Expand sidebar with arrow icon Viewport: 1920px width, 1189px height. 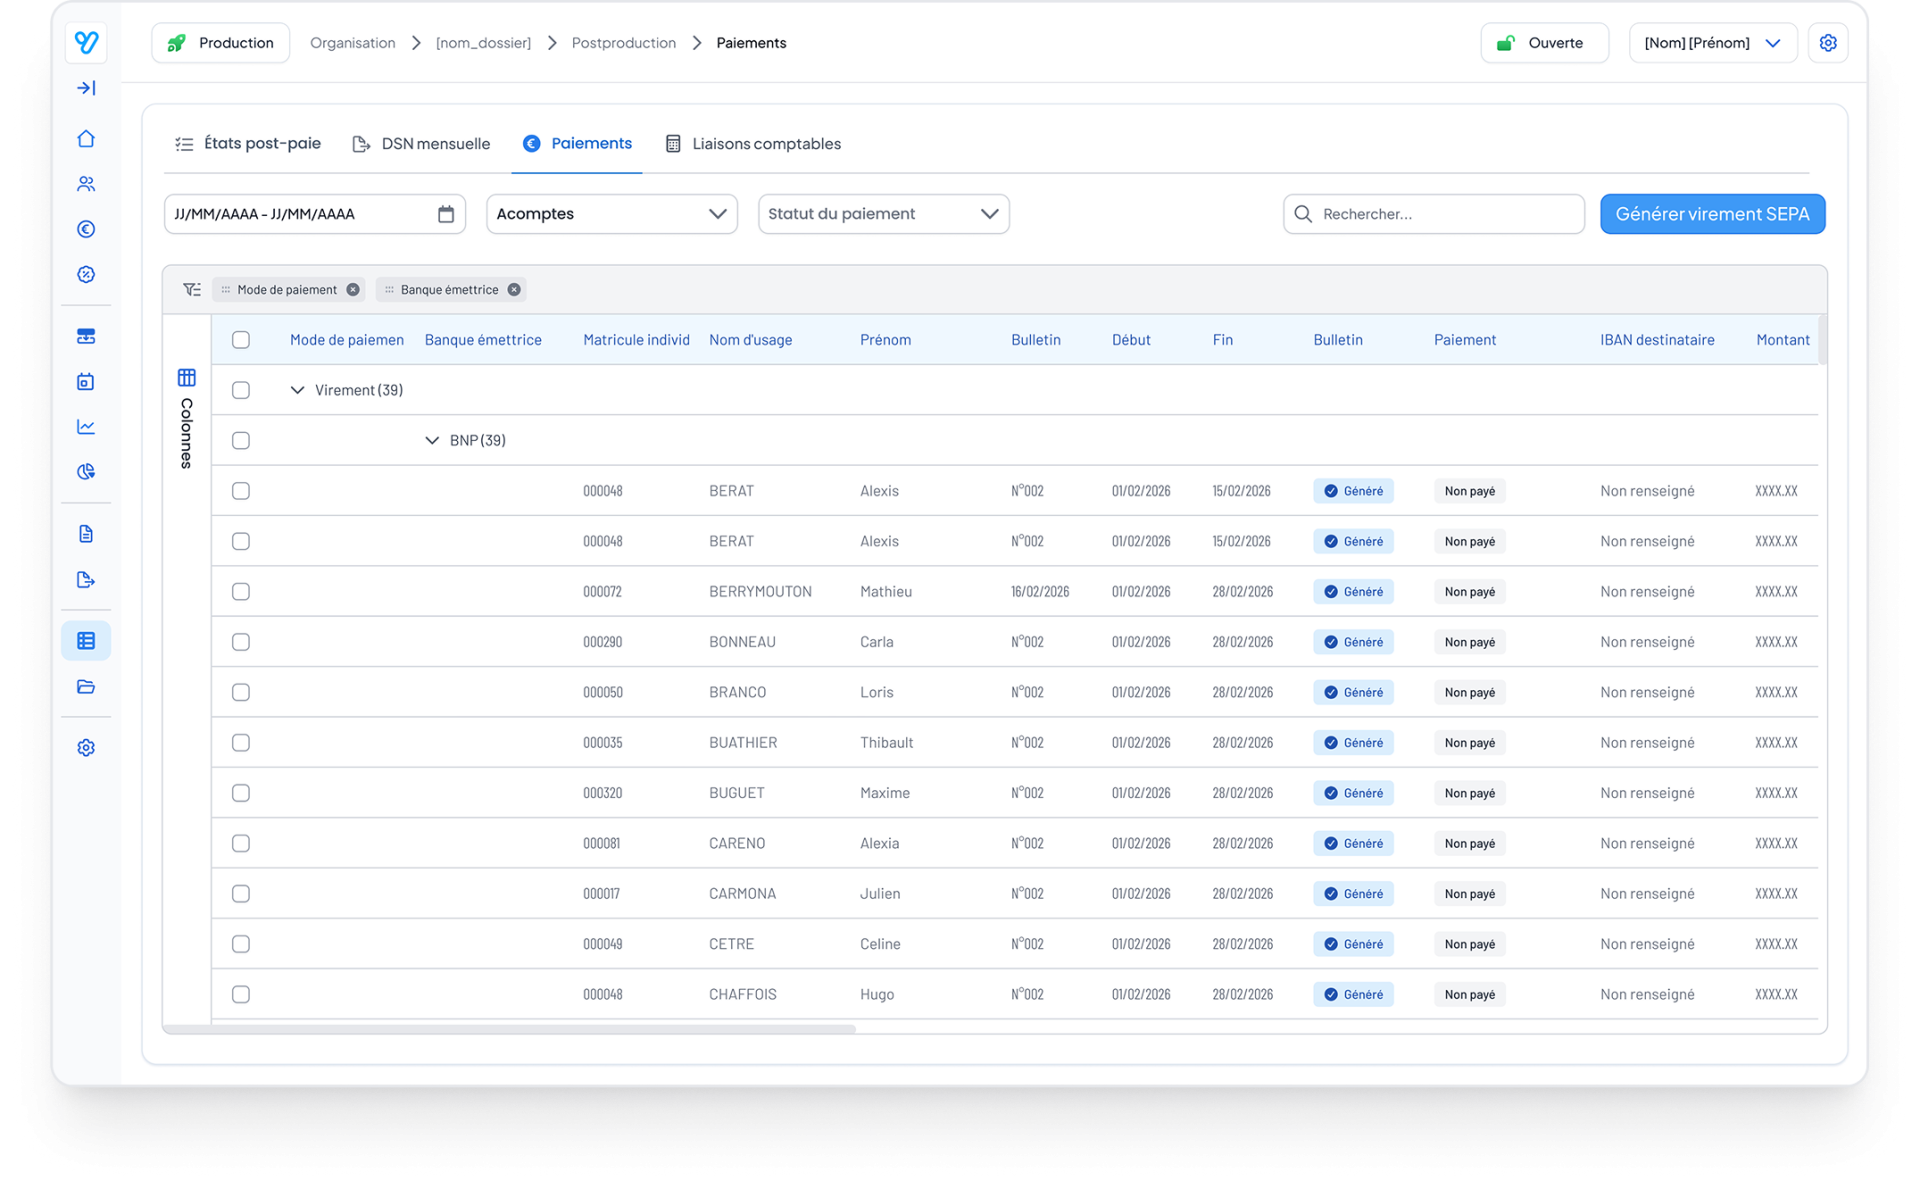tap(86, 88)
